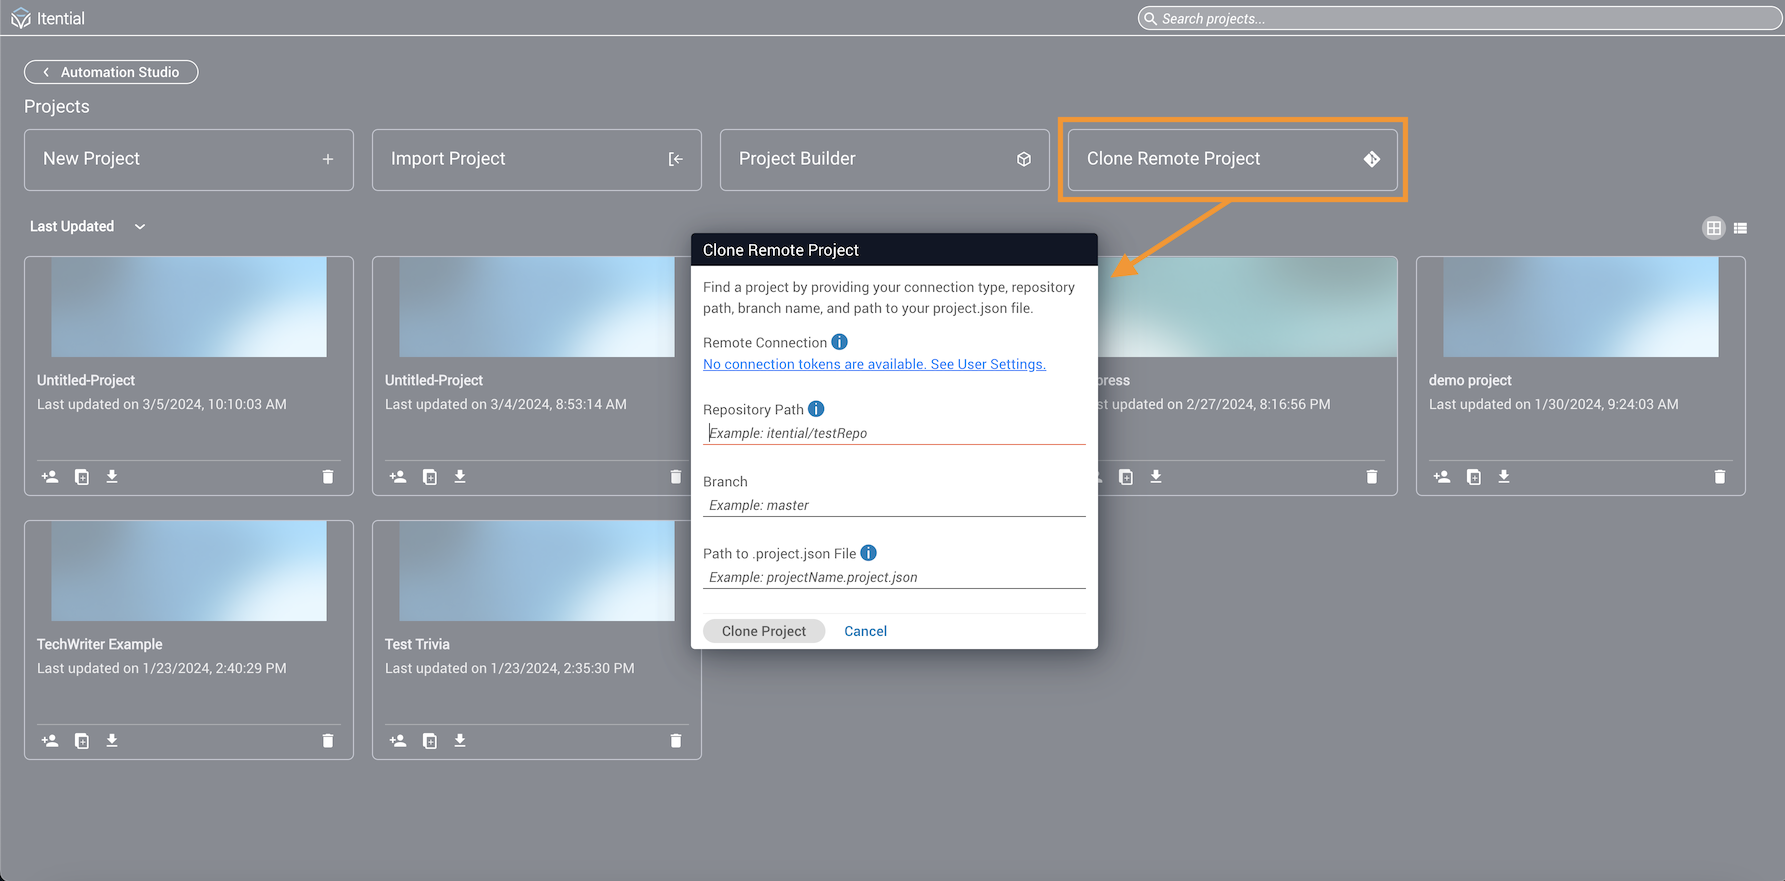The height and width of the screenshot is (881, 1785).
Task: Open Project Builder
Action: tap(884, 159)
